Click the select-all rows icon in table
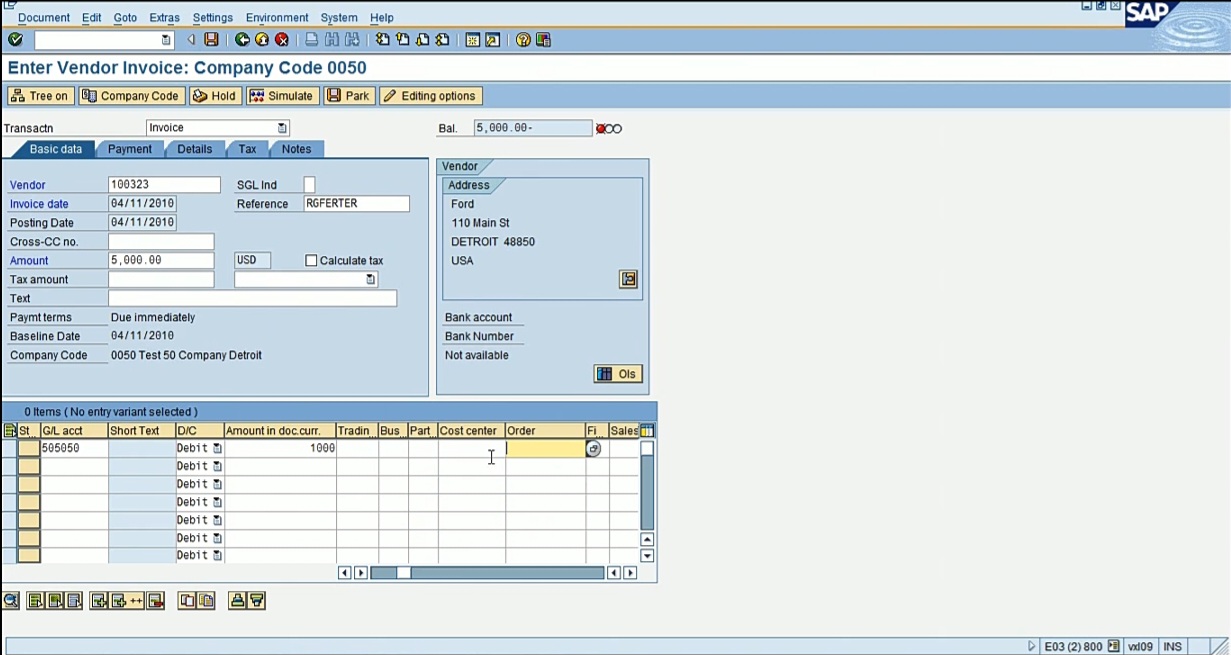Viewport: 1231px width, 655px height. 10,431
